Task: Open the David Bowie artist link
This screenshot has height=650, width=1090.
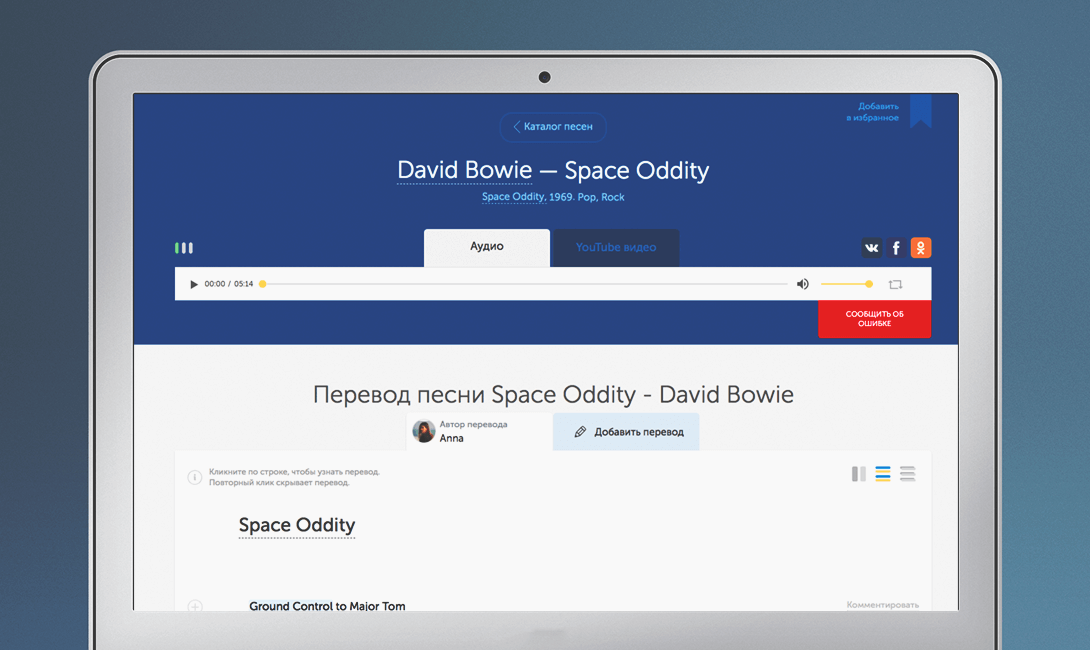Action: click(464, 170)
